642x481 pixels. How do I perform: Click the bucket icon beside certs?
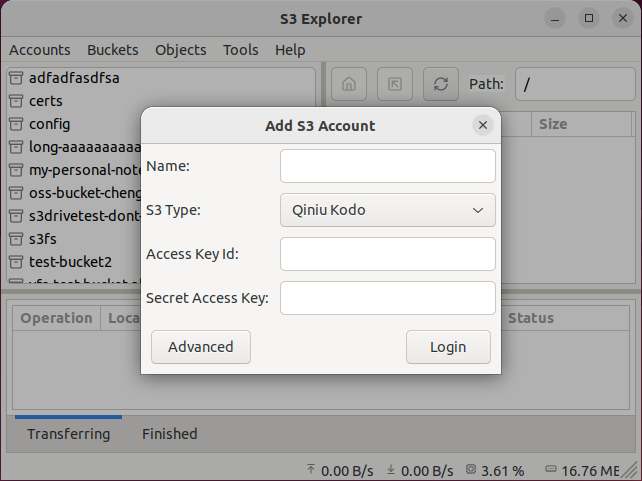[16, 101]
